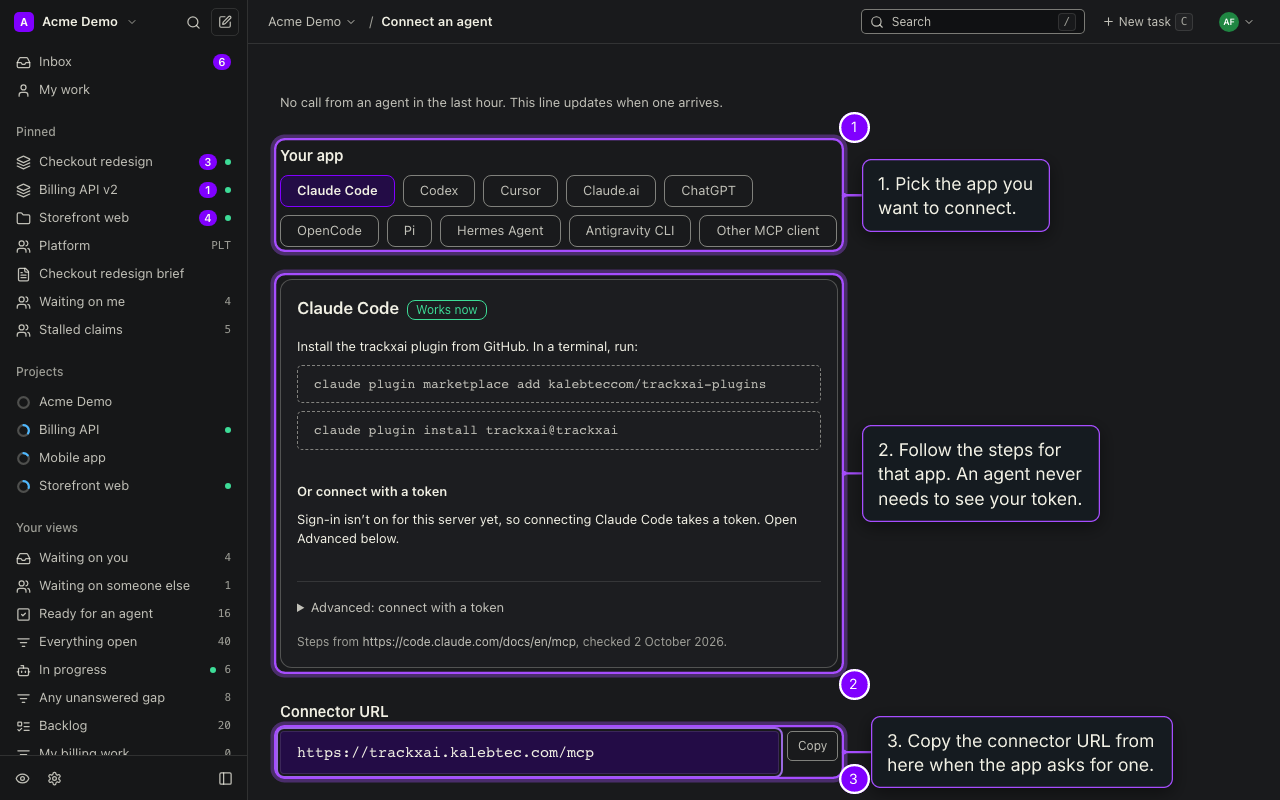
Task: Click the claude plugin install trackxai command
Action: pos(559,430)
